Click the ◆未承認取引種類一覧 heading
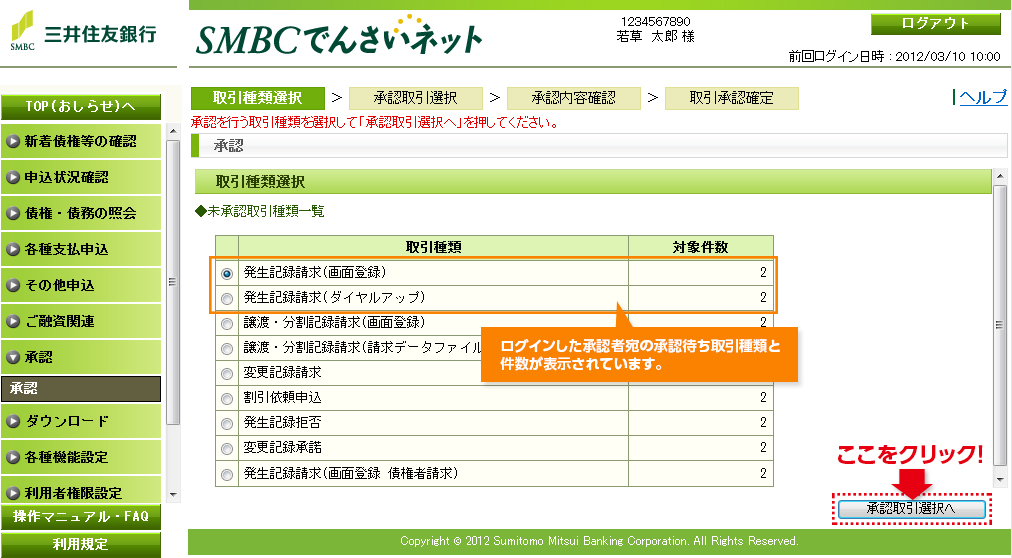Viewport: 1012px width, 558px height. click(259, 212)
